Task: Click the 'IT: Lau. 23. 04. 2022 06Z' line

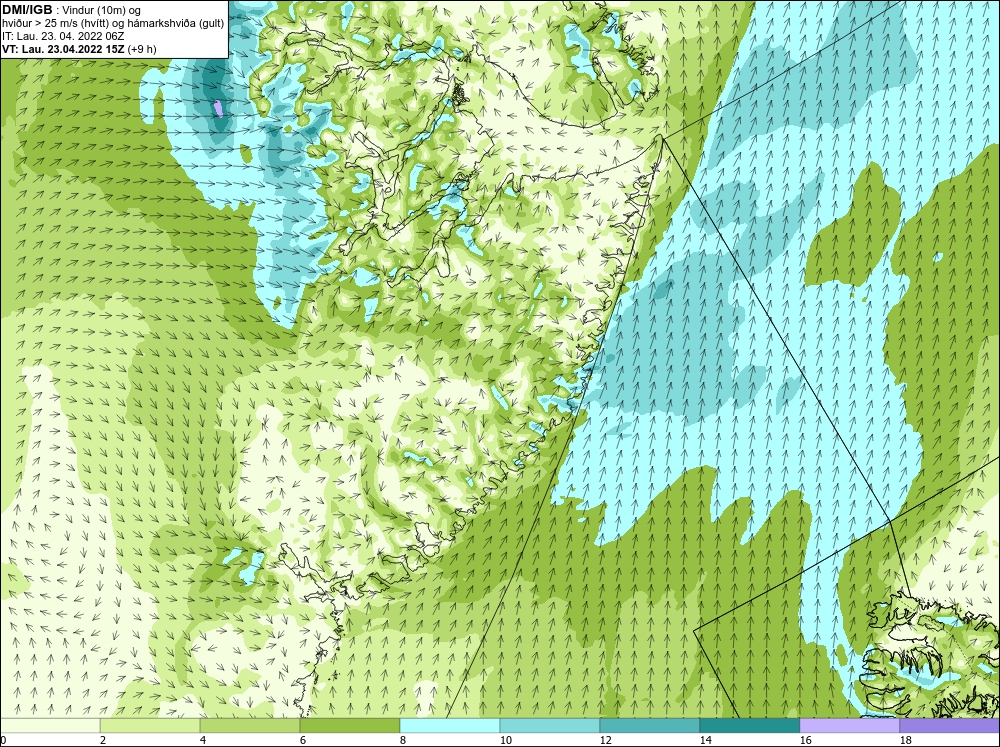Action: (63, 36)
